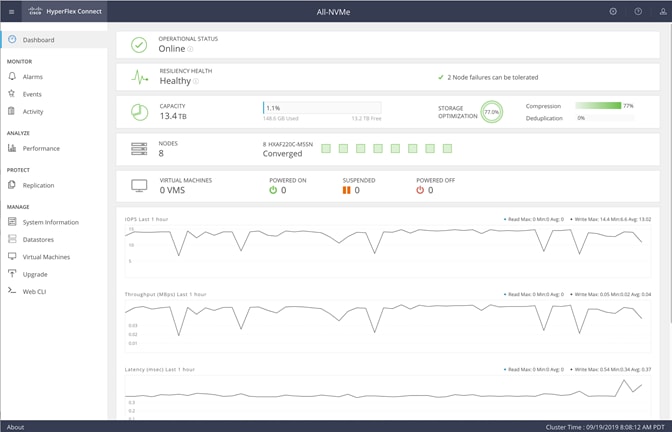Click the Virtual Machines monitor icon
Image resolution: width=672 pixels, height=432 pixels.
pyautogui.click(x=12, y=256)
